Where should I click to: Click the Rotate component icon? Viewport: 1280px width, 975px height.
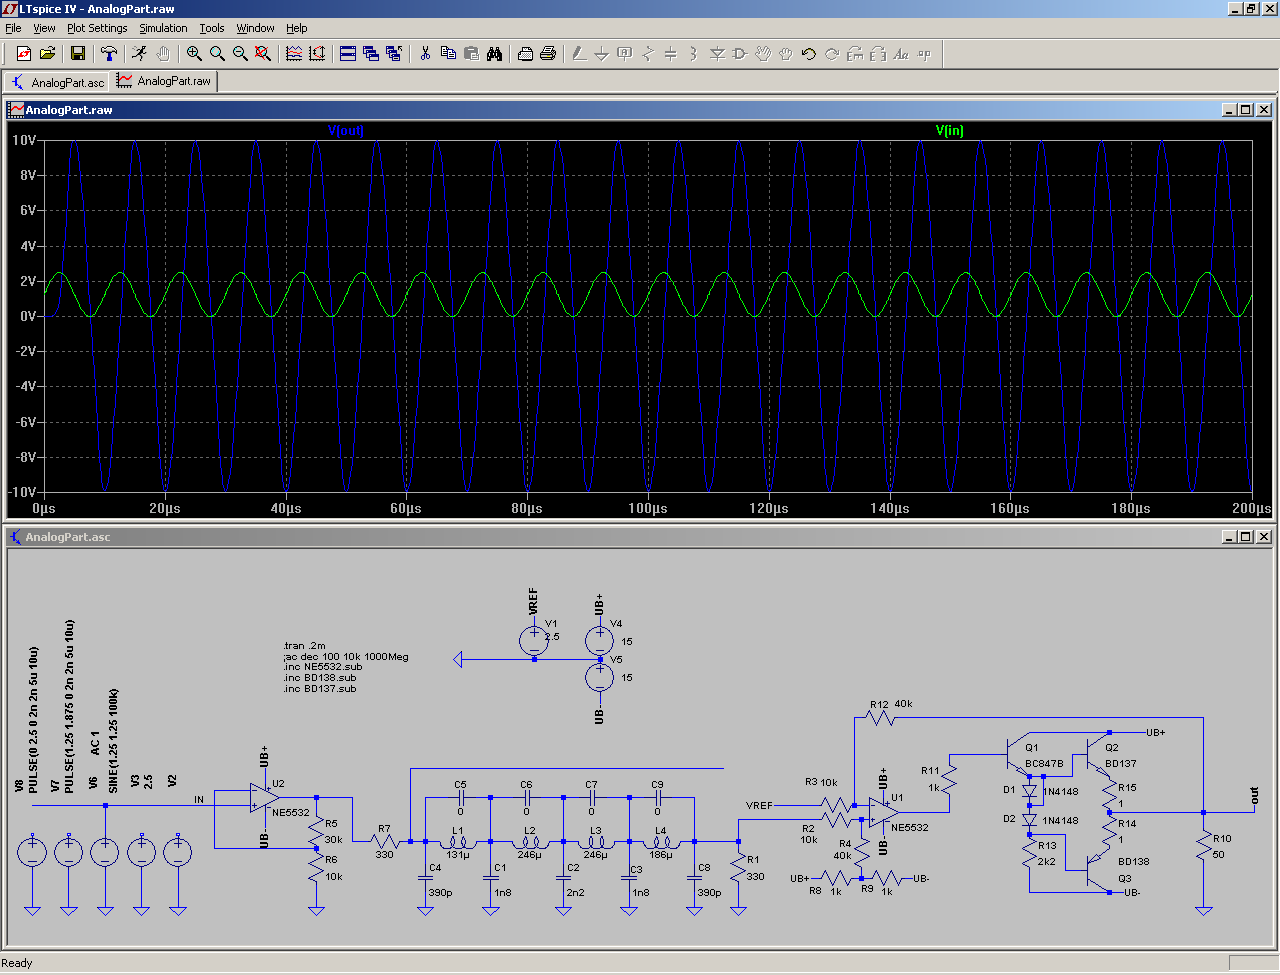pos(855,53)
